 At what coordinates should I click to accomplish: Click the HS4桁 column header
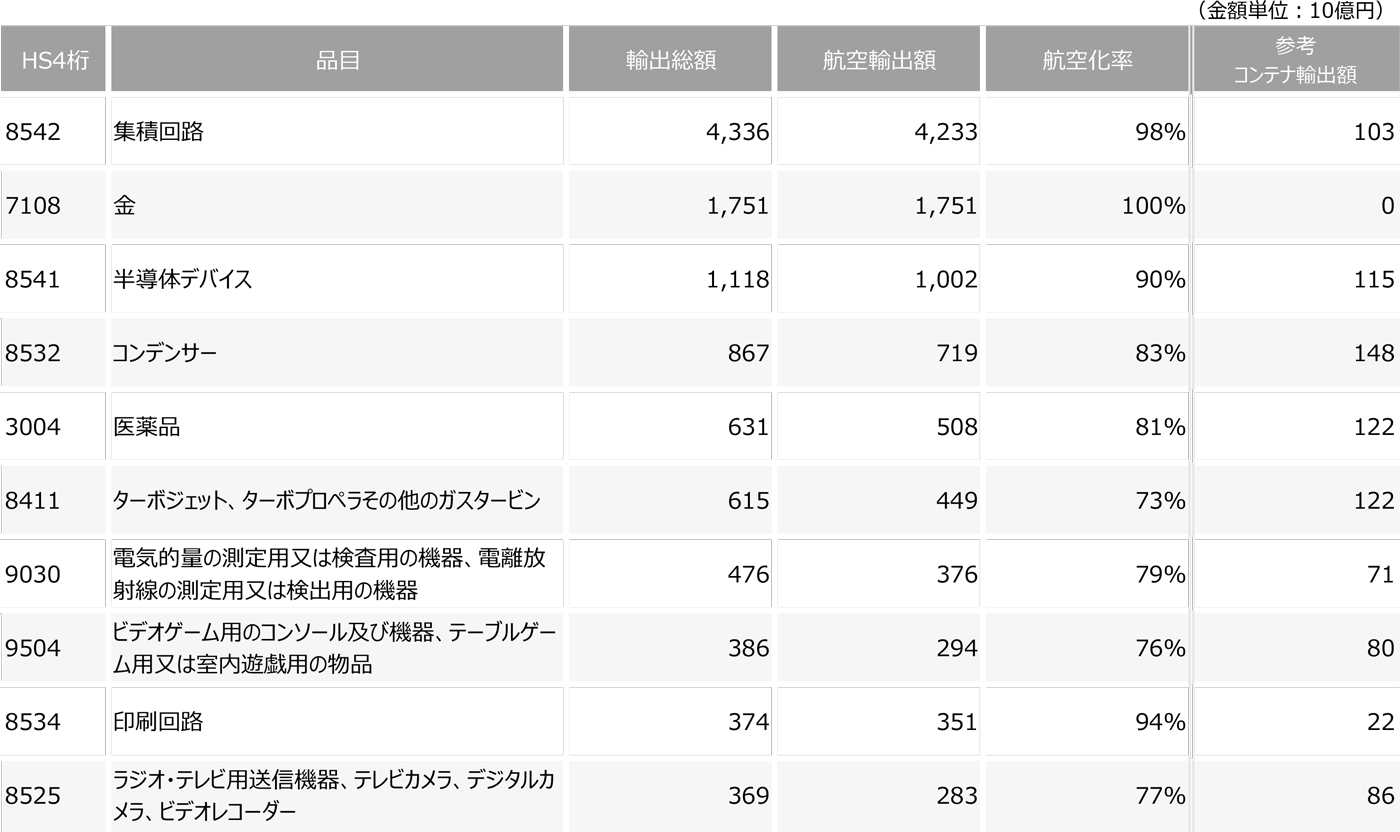(53, 59)
